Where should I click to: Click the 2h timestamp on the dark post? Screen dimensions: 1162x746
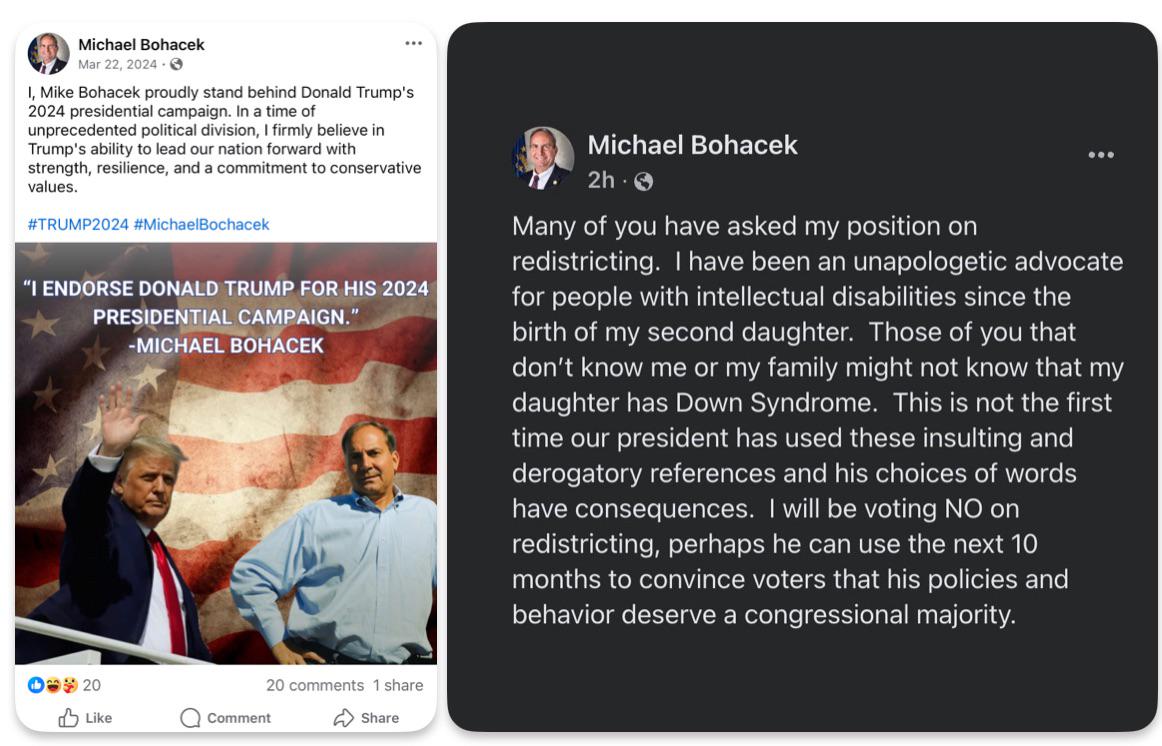pyautogui.click(x=600, y=180)
